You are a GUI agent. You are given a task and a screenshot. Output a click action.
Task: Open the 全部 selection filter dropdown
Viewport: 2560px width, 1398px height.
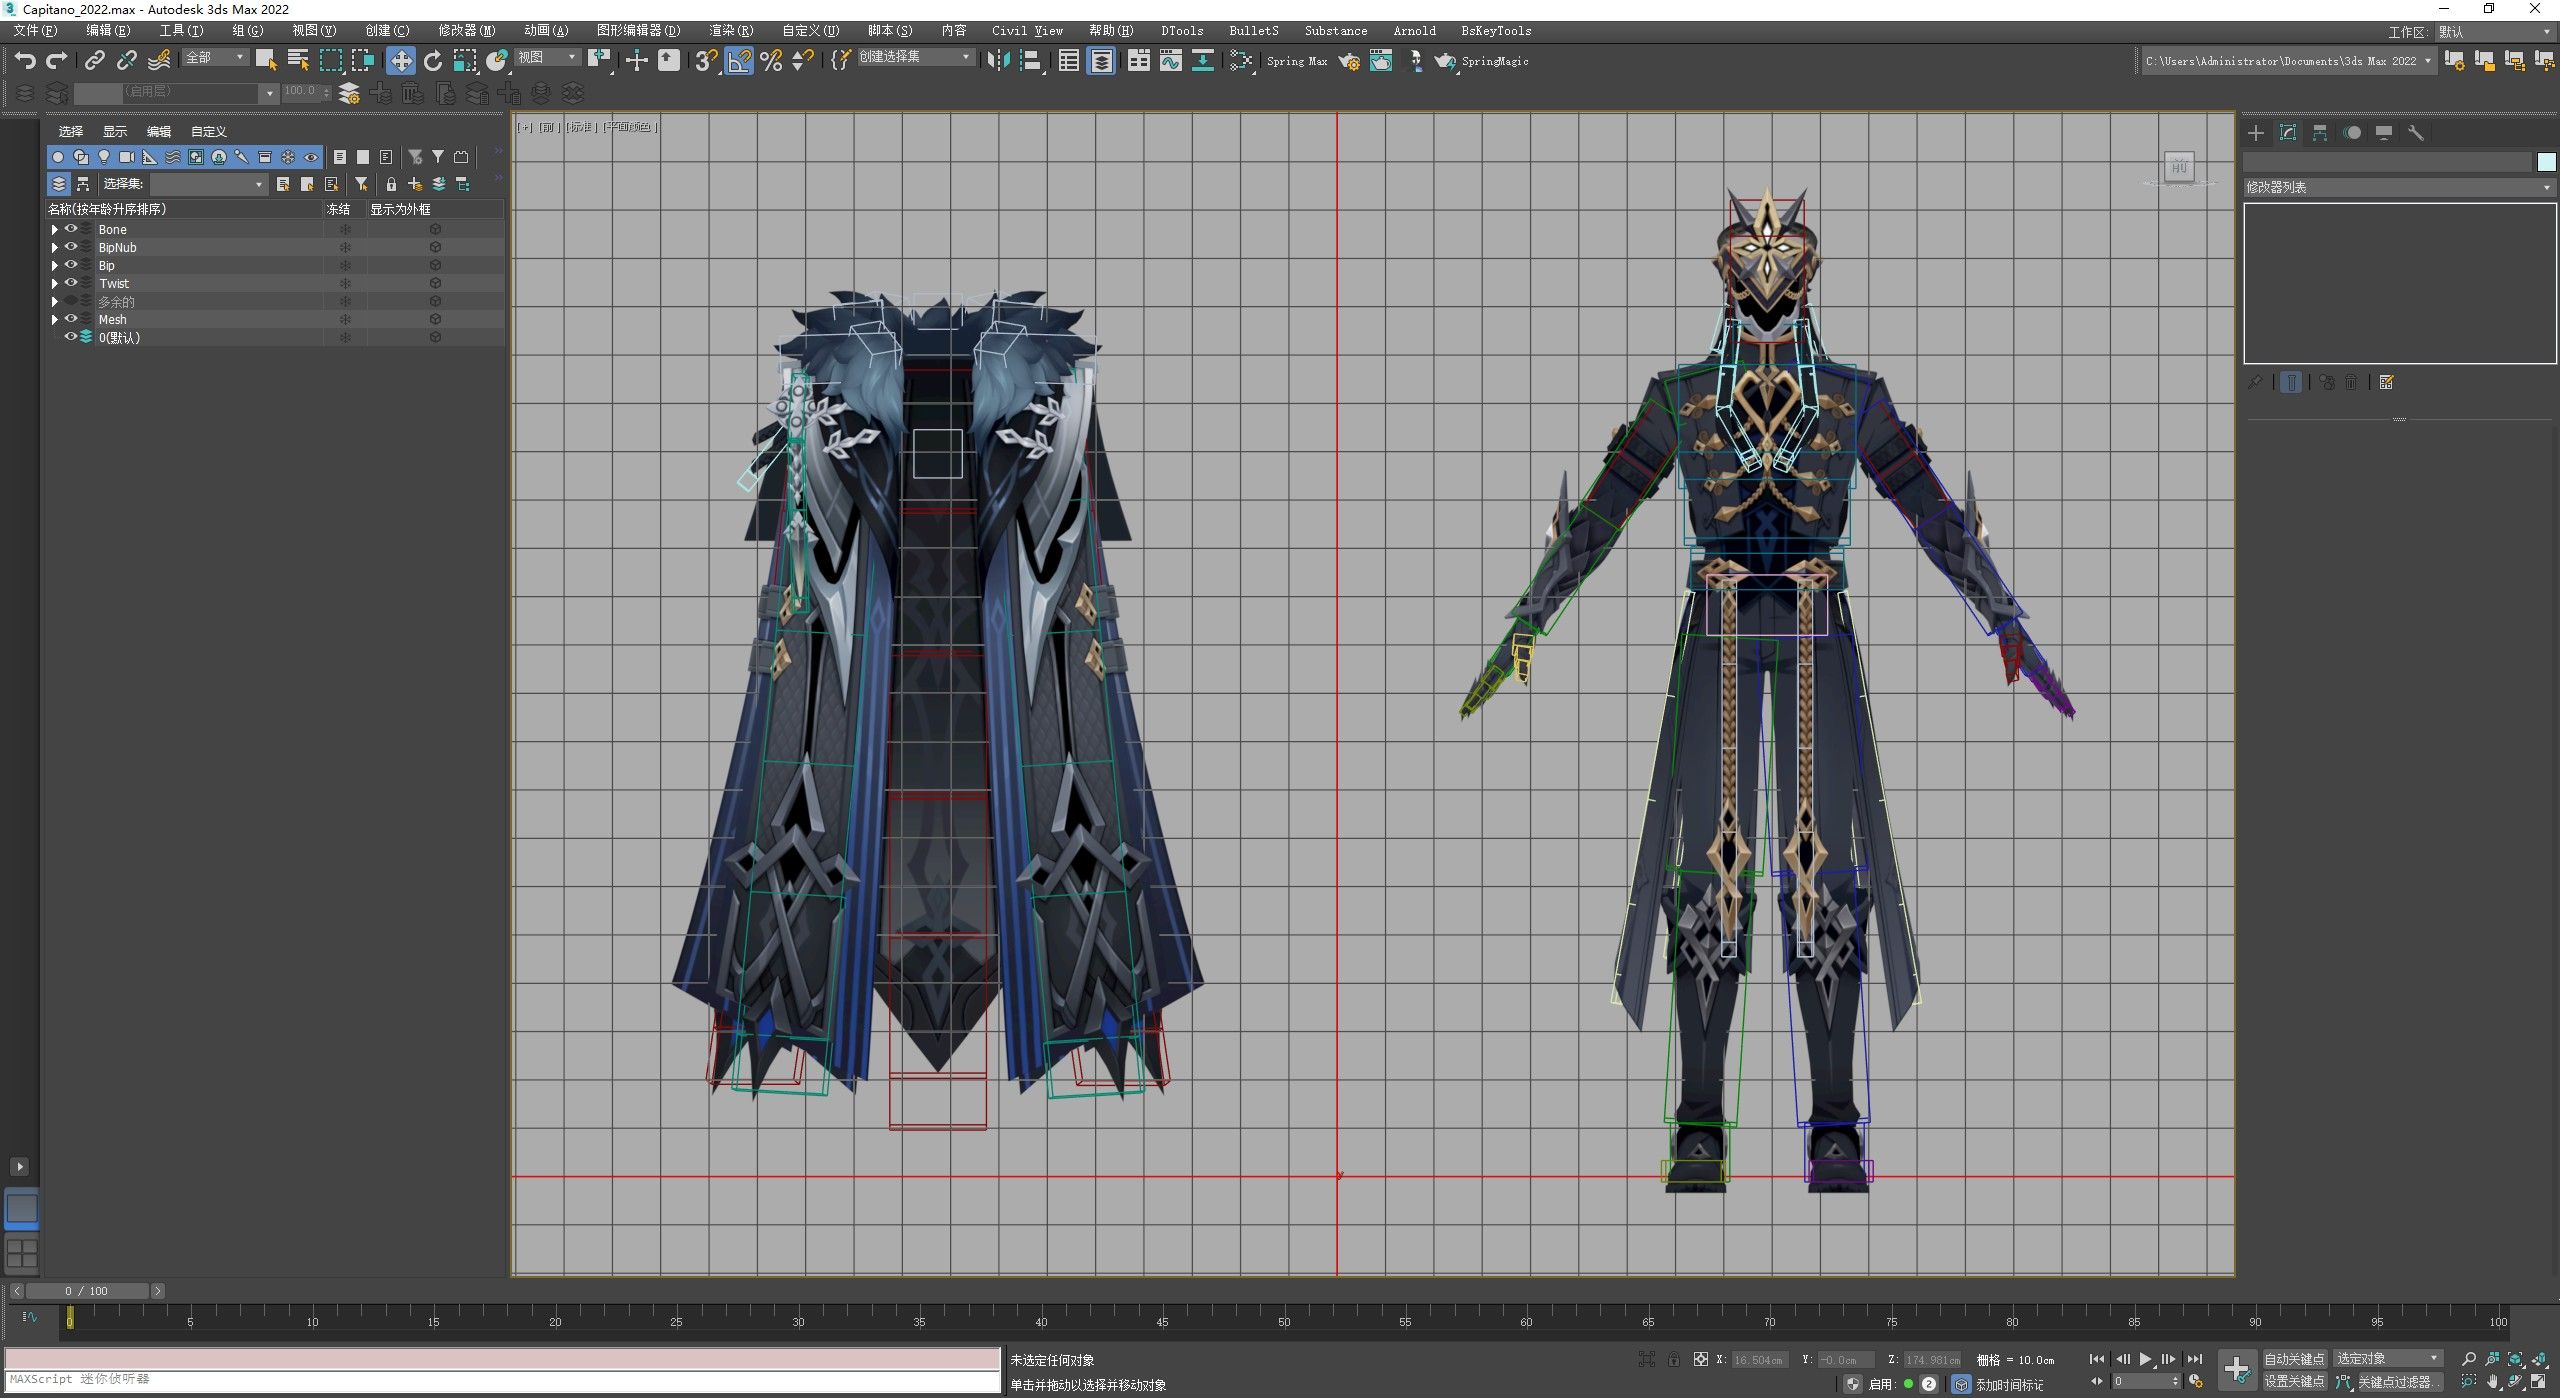pos(215,58)
